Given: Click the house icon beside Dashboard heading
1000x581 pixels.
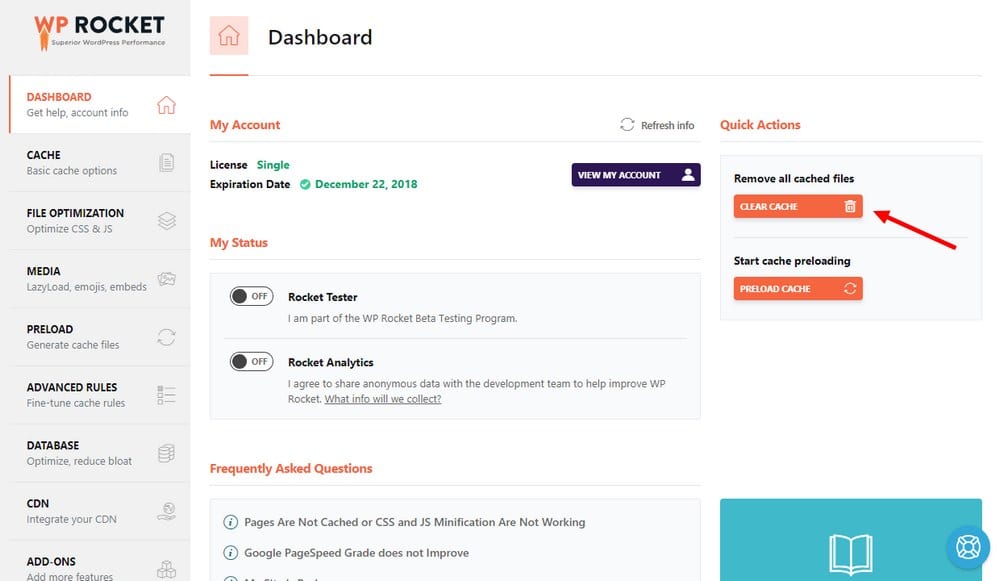Looking at the screenshot, I should point(229,36).
